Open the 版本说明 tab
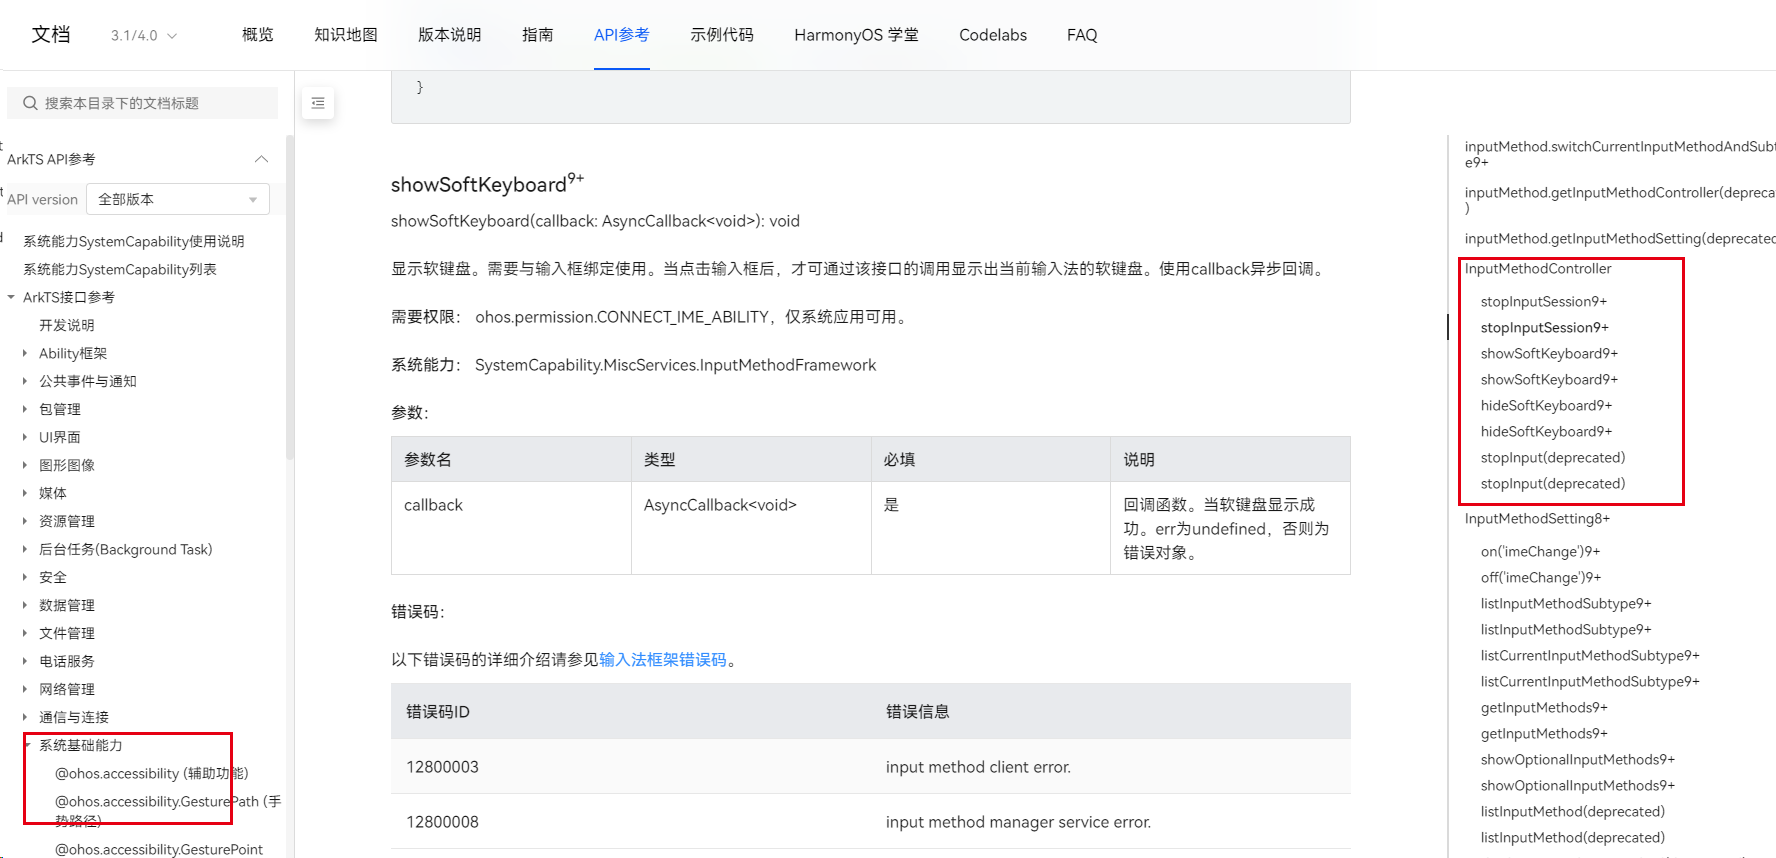1776x858 pixels. tap(450, 35)
